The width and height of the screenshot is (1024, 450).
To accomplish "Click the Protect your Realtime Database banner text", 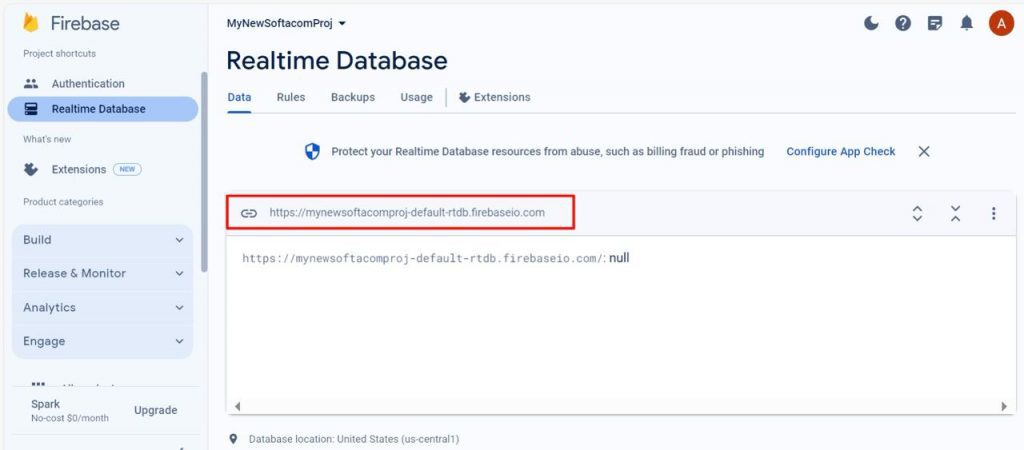I will 548,152.
